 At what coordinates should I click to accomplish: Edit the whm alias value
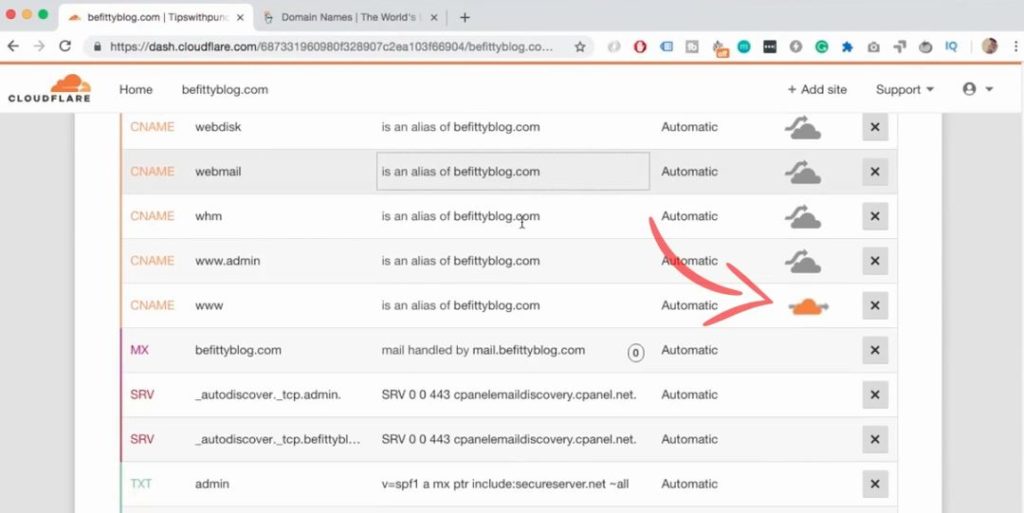(460, 216)
